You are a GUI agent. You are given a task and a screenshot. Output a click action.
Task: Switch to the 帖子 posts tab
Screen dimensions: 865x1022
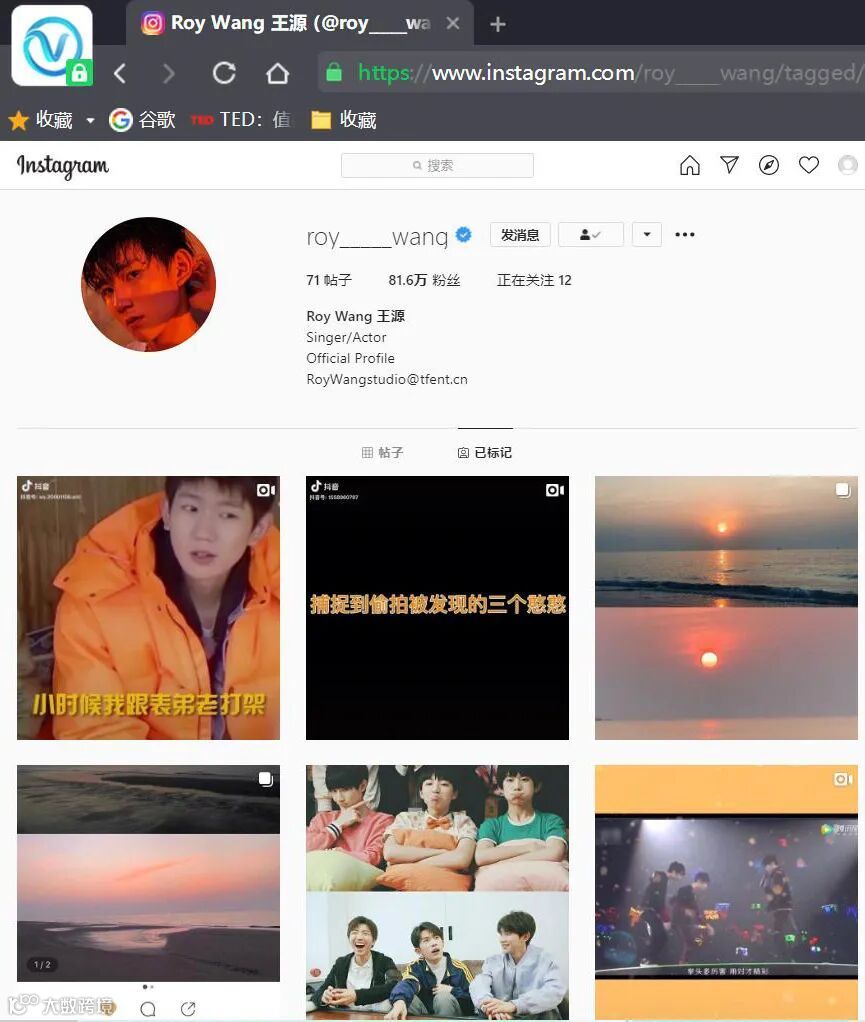pos(383,452)
